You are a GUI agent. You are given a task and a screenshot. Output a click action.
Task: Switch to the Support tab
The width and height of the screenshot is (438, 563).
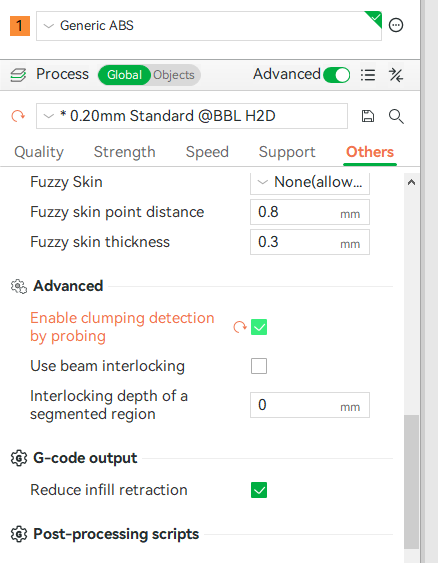pos(287,152)
